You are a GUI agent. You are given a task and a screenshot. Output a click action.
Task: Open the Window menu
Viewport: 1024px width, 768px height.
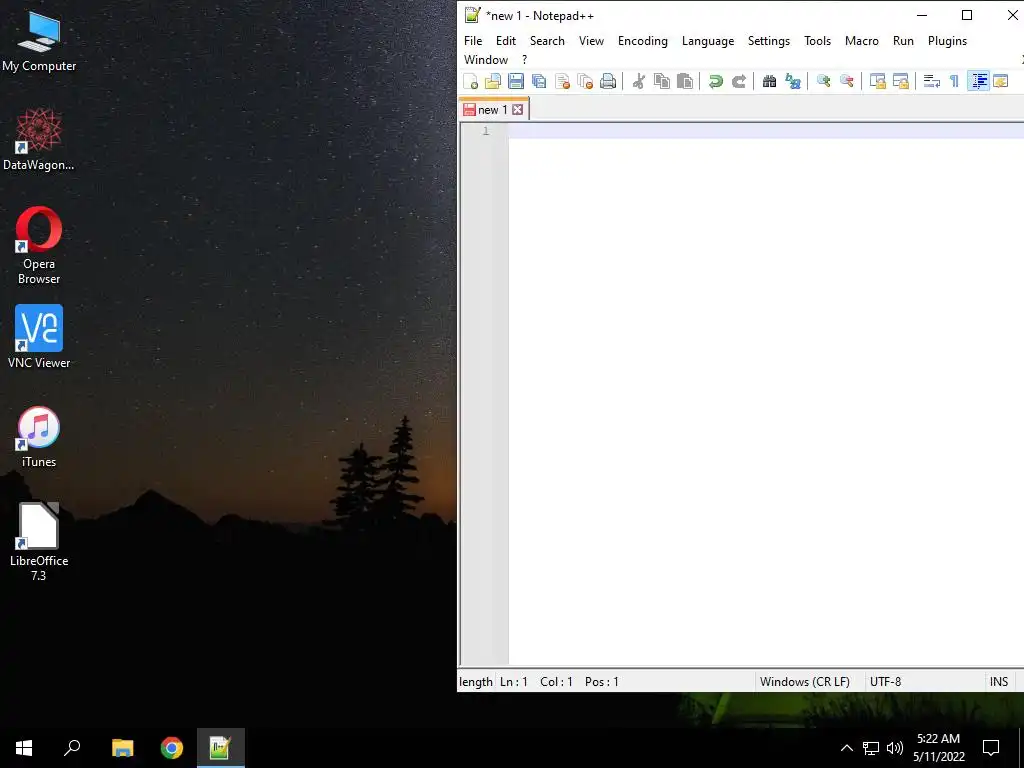pos(486,59)
